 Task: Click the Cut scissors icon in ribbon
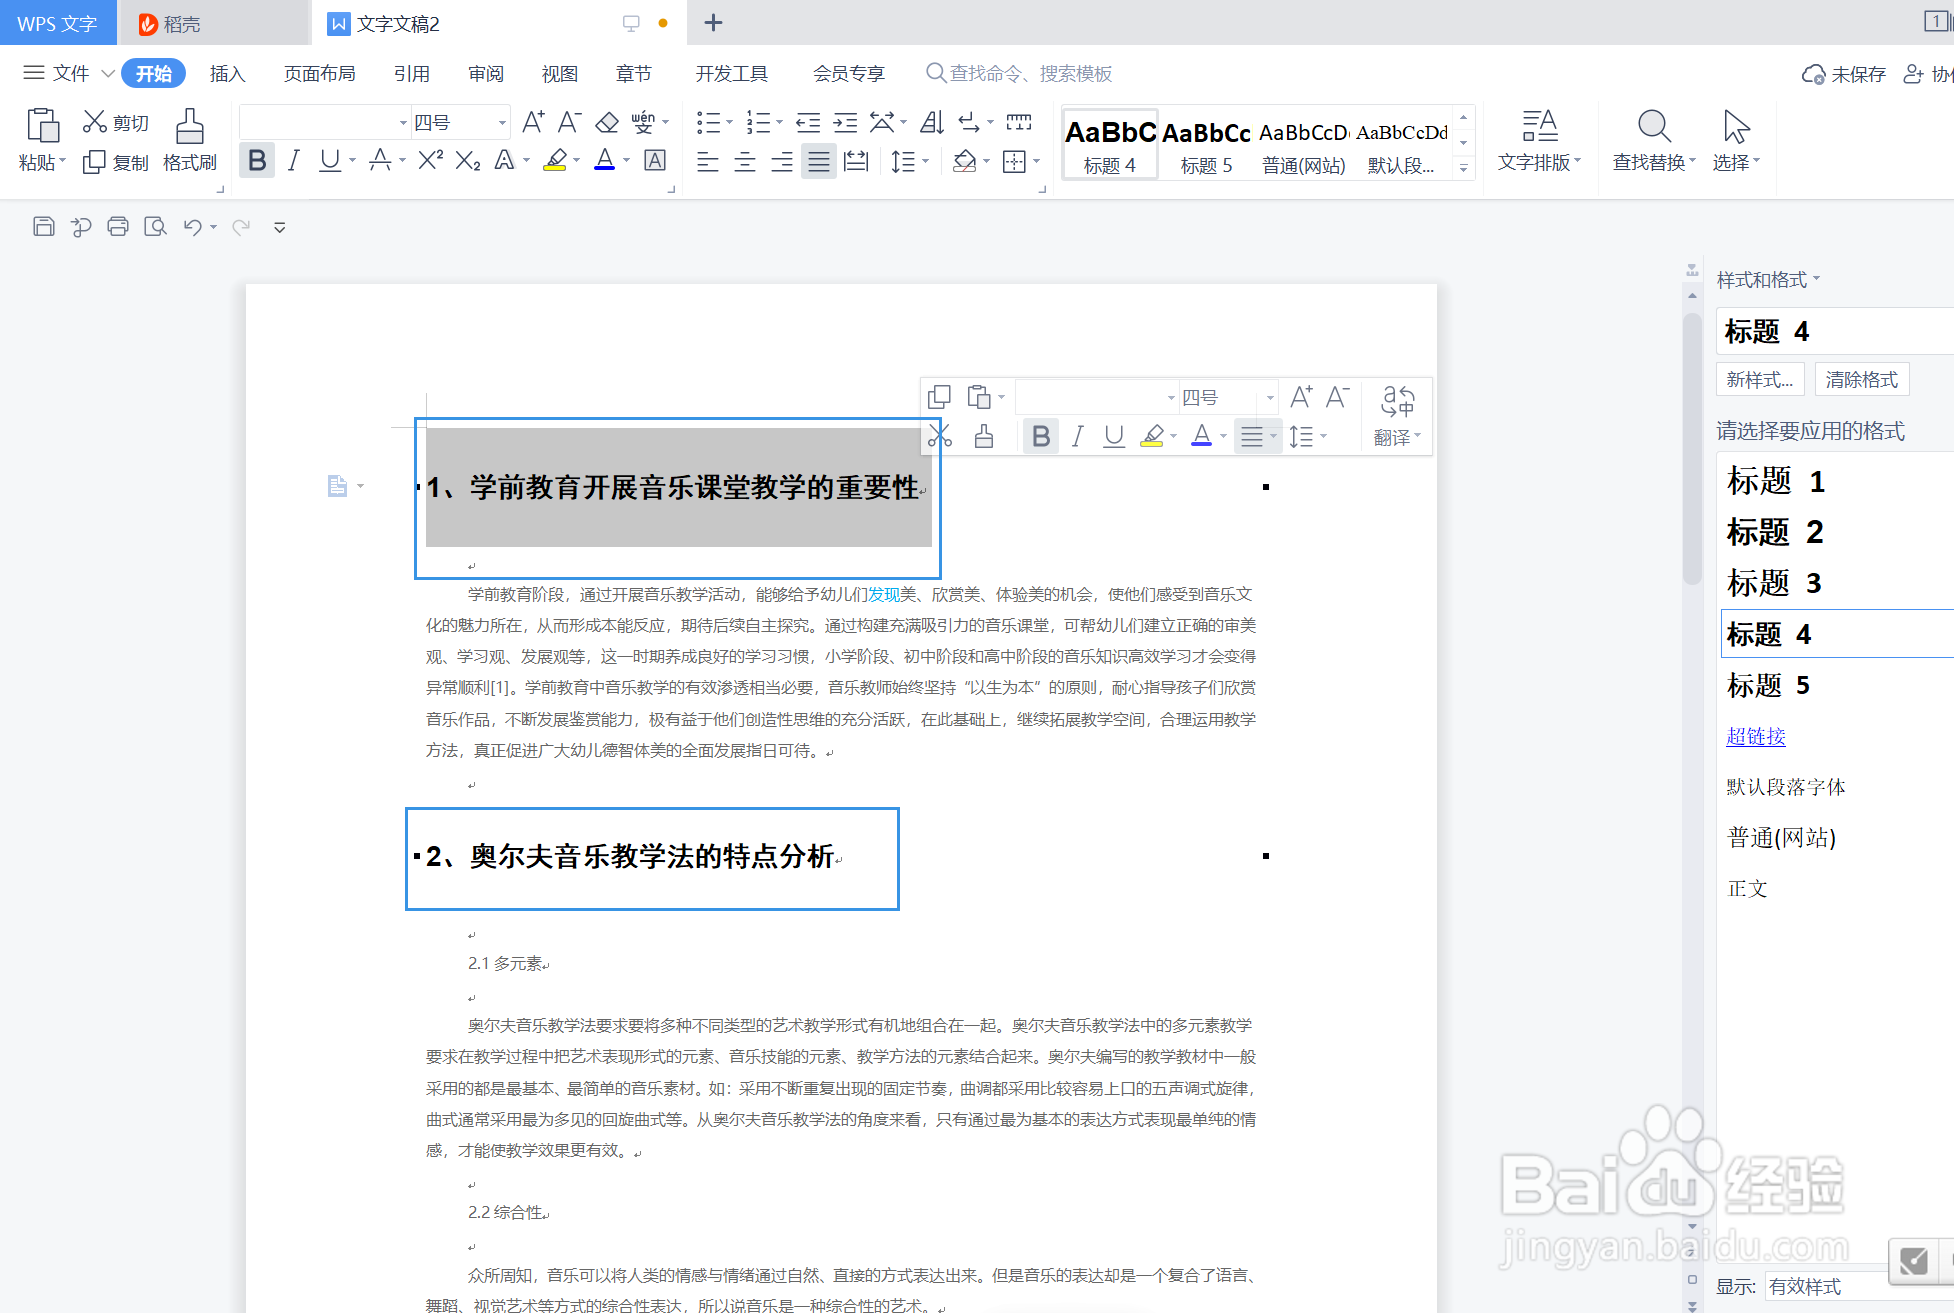[95, 122]
